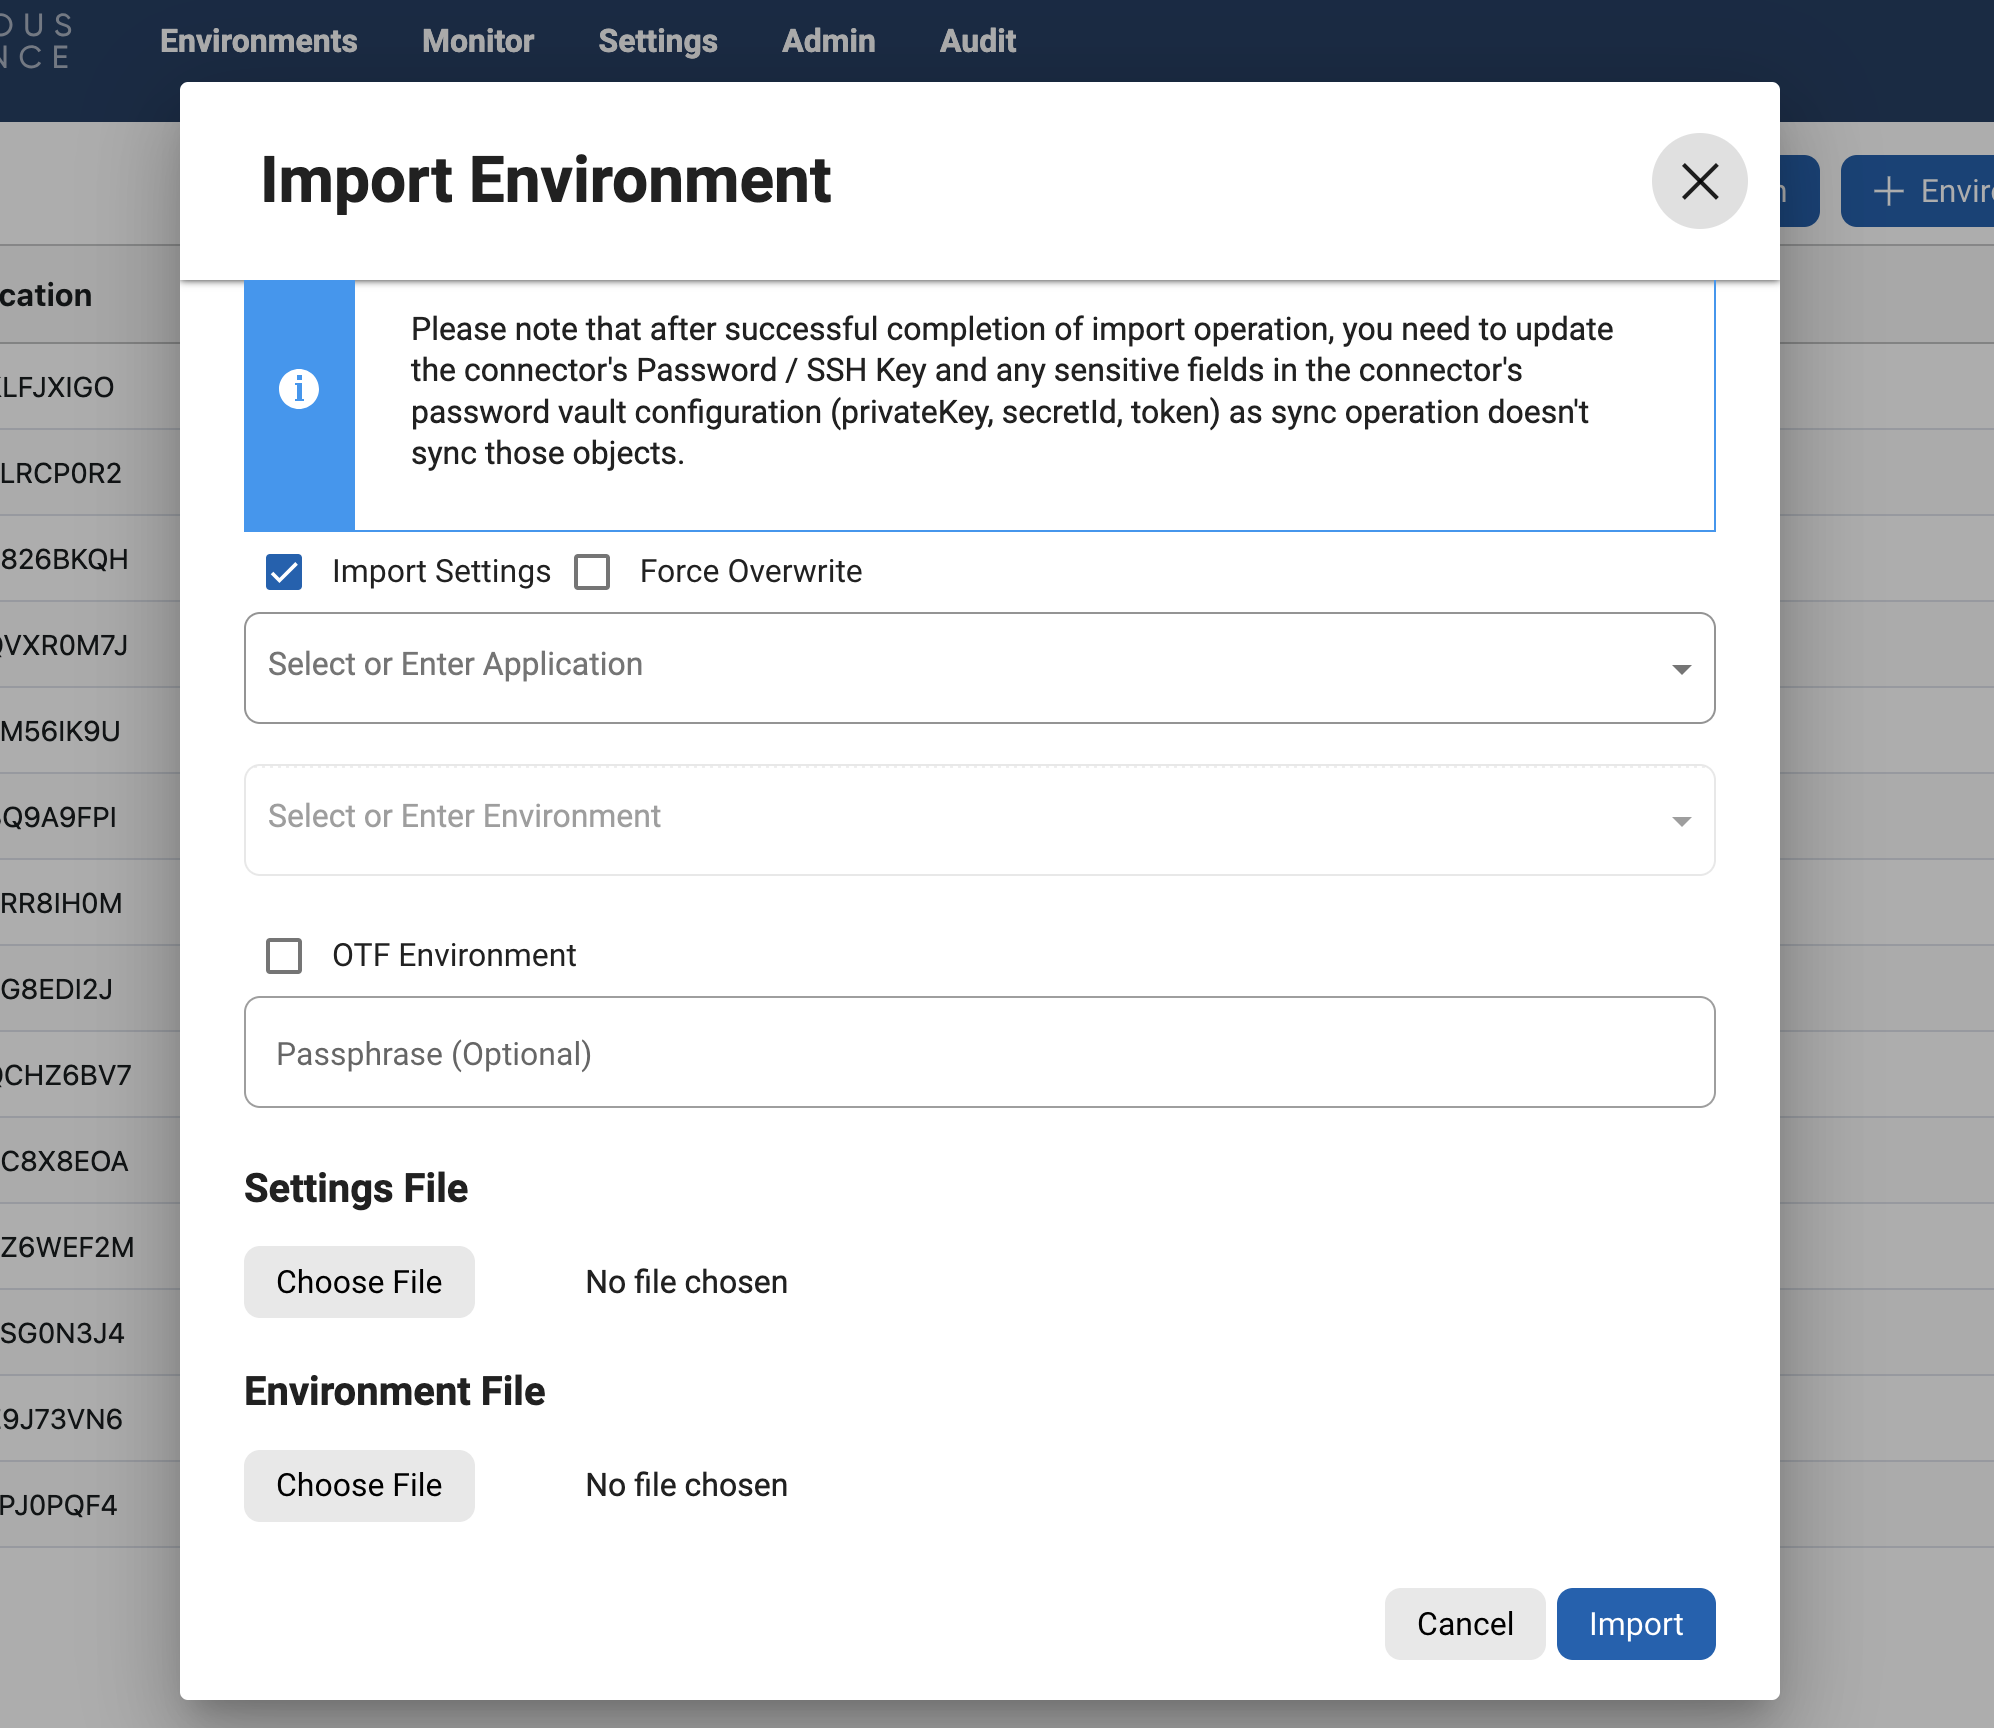
Task: Open the Audit menu
Action: 977,41
